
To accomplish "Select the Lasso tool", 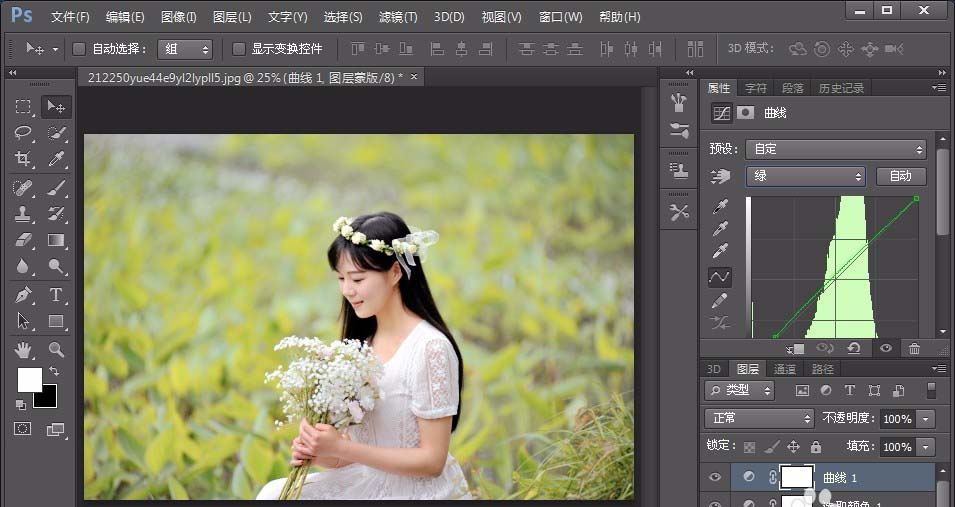I will point(23,132).
